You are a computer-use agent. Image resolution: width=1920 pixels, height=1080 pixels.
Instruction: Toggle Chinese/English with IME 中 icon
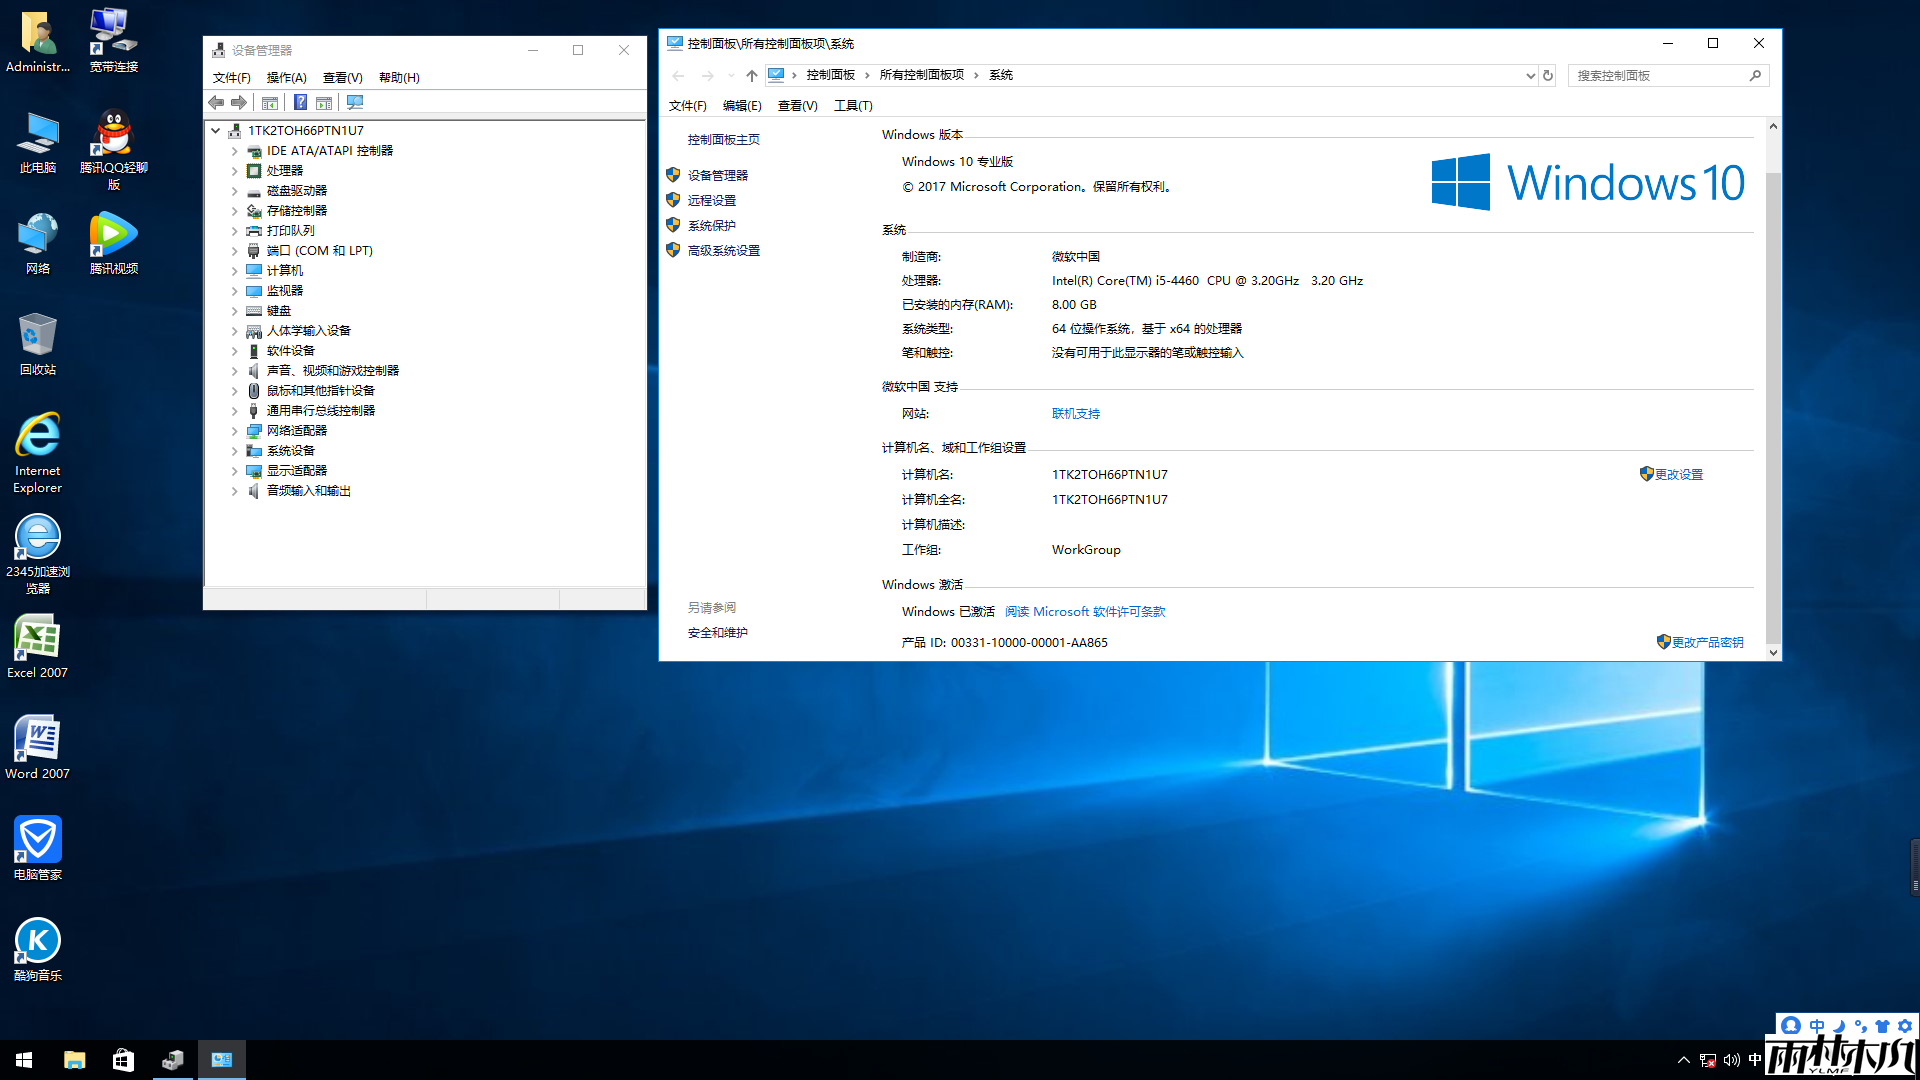(x=1817, y=1026)
